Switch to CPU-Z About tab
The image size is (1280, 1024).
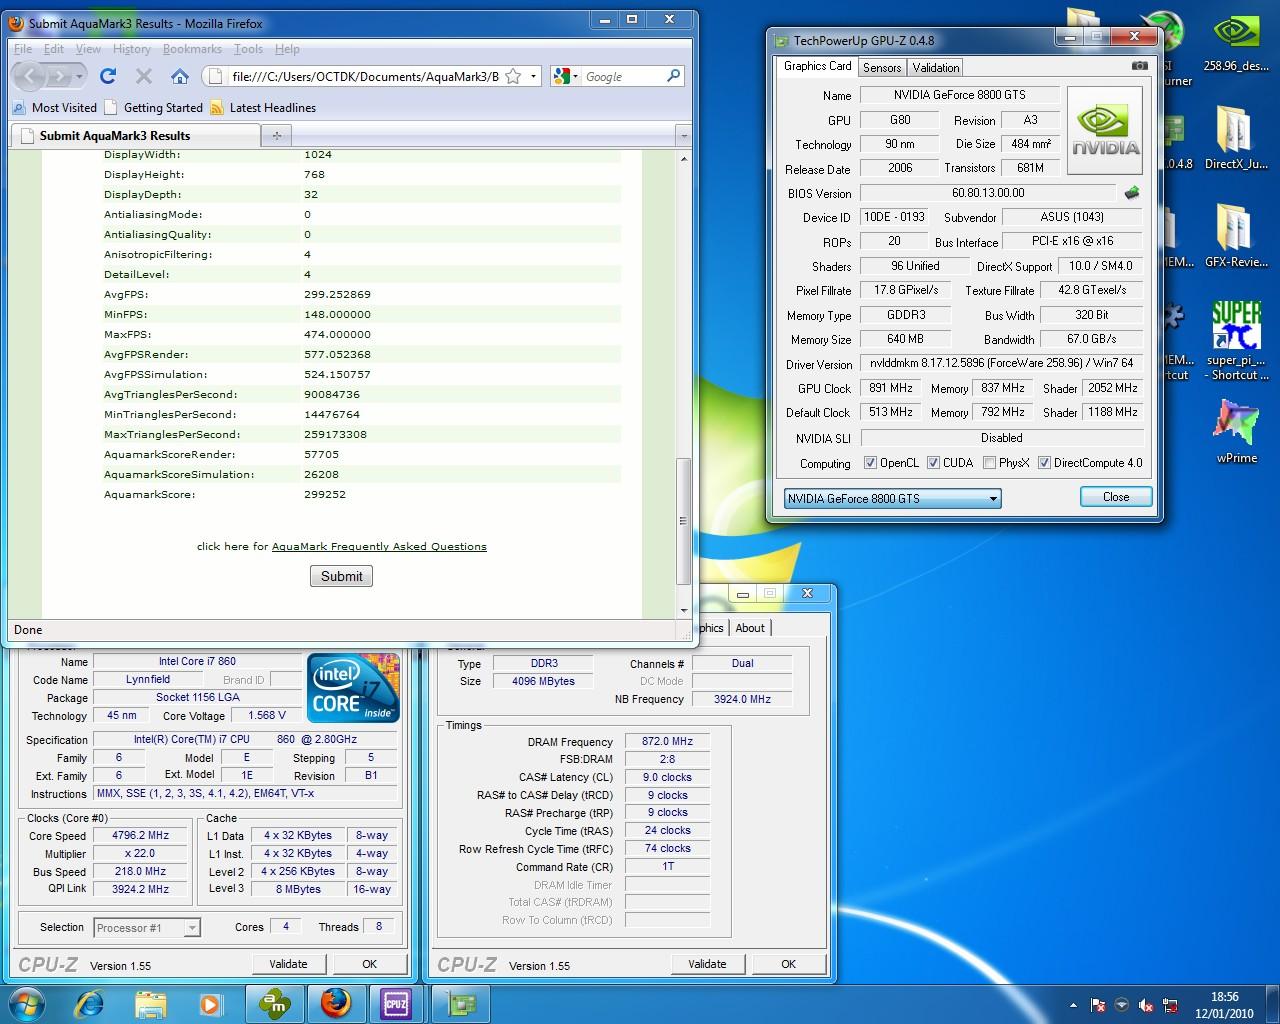(x=750, y=628)
